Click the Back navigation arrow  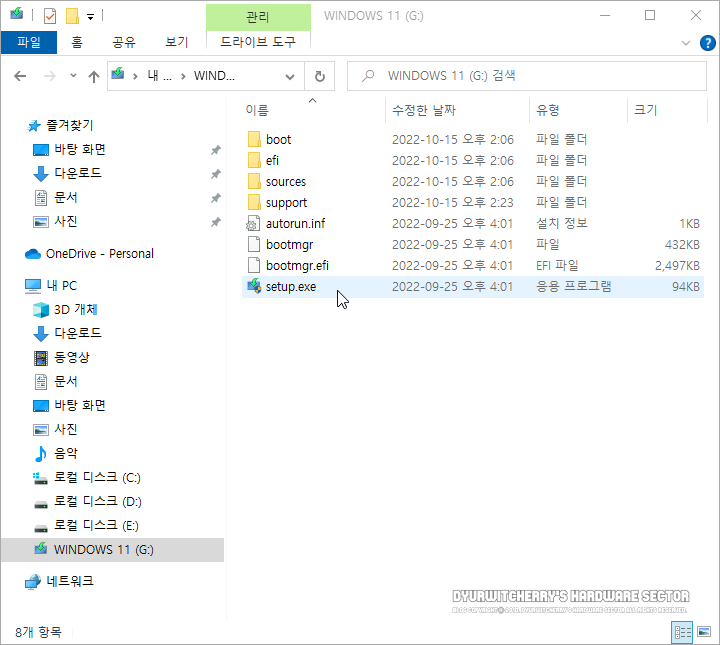point(20,76)
